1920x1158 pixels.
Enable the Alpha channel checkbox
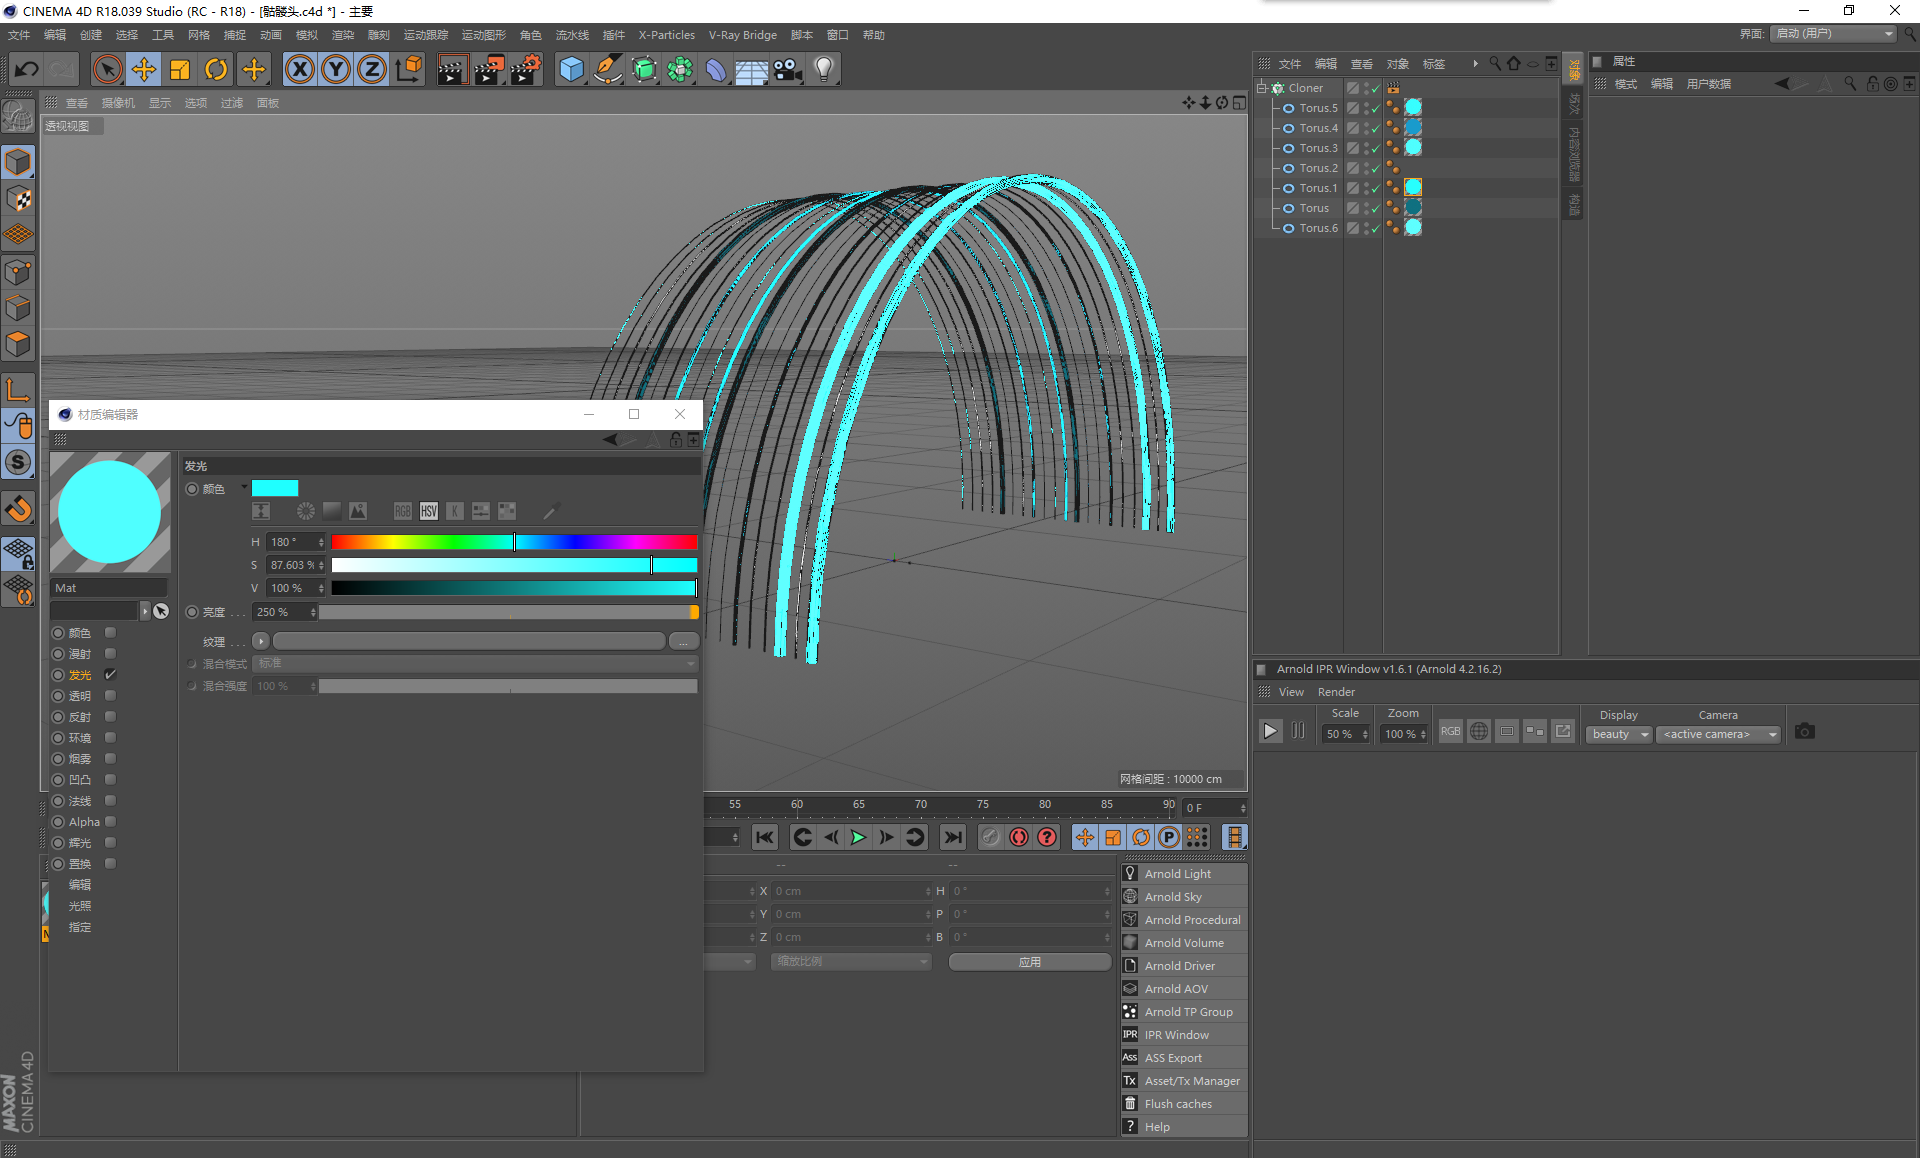pyautogui.click(x=111, y=822)
